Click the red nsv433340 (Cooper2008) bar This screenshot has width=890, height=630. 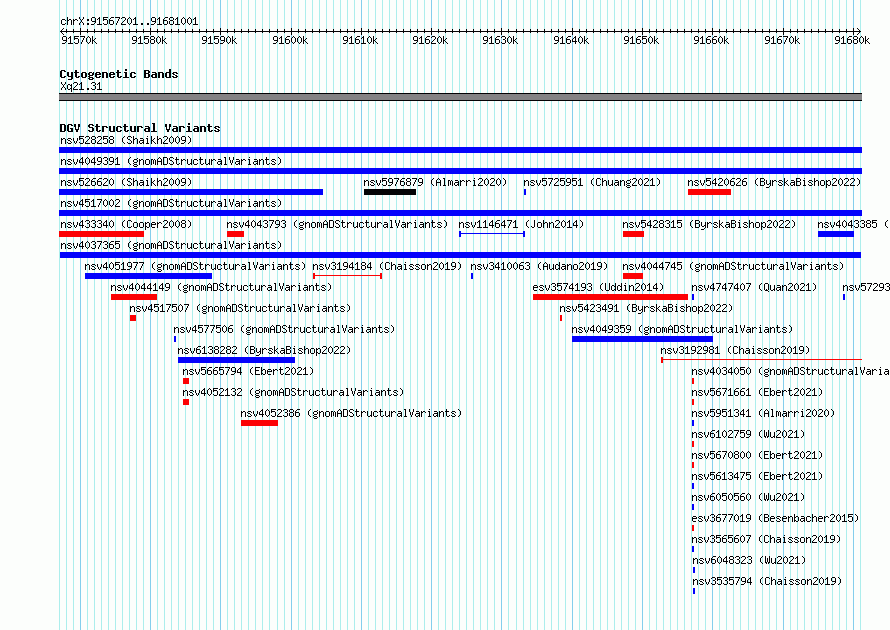102,234
